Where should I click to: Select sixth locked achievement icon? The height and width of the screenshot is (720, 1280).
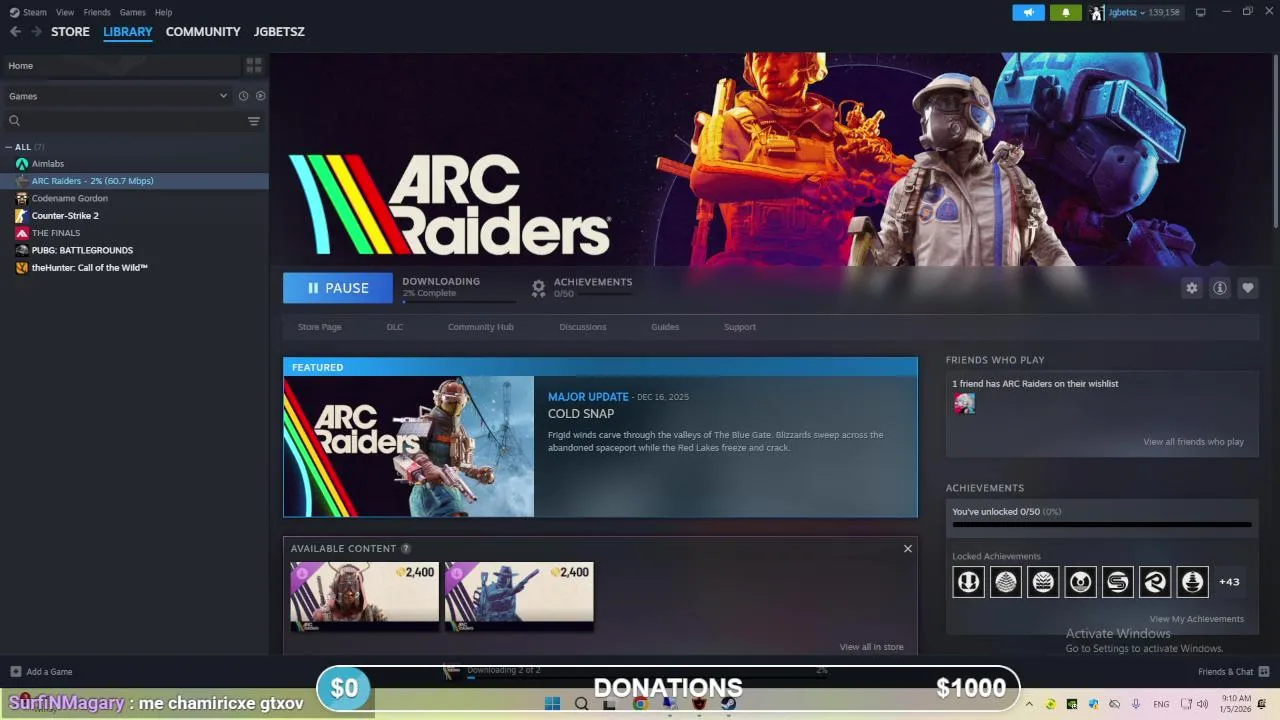pyautogui.click(x=1155, y=582)
